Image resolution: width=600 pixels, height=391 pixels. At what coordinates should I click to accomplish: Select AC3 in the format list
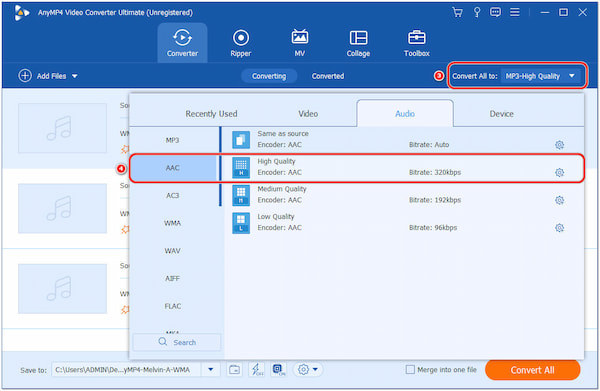(x=173, y=196)
